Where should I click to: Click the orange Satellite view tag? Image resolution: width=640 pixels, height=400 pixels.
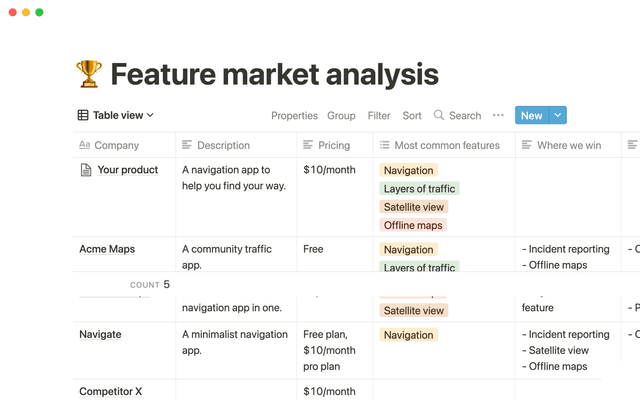[413, 207]
